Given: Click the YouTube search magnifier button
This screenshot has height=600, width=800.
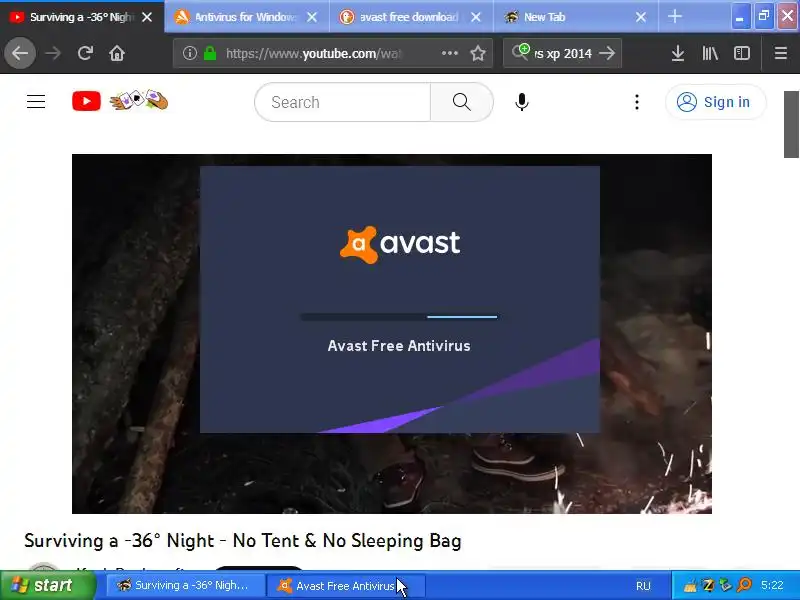Looking at the screenshot, I should tap(462, 102).
